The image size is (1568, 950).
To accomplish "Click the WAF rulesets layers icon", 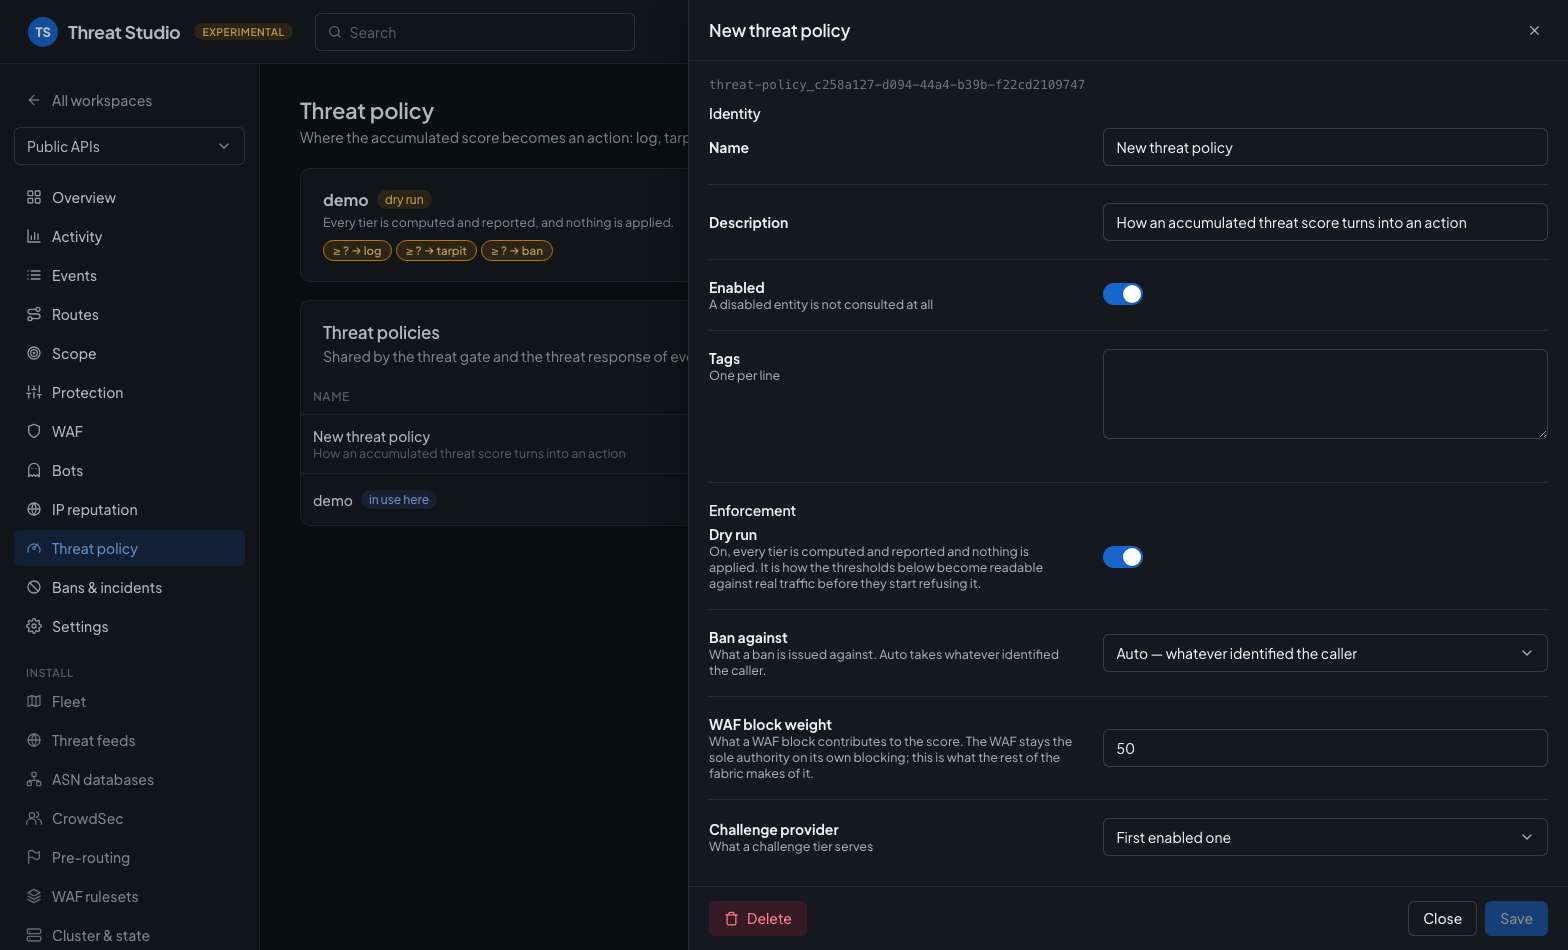I will (x=34, y=896).
